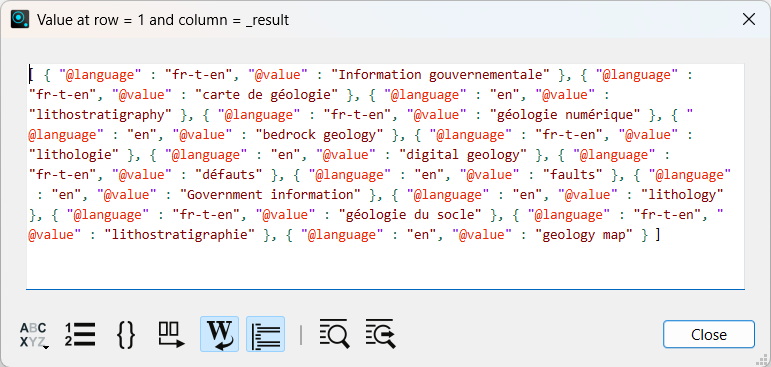Click the word "défauts"
This screenshot has height=367, width=771.
click(229, 175)
